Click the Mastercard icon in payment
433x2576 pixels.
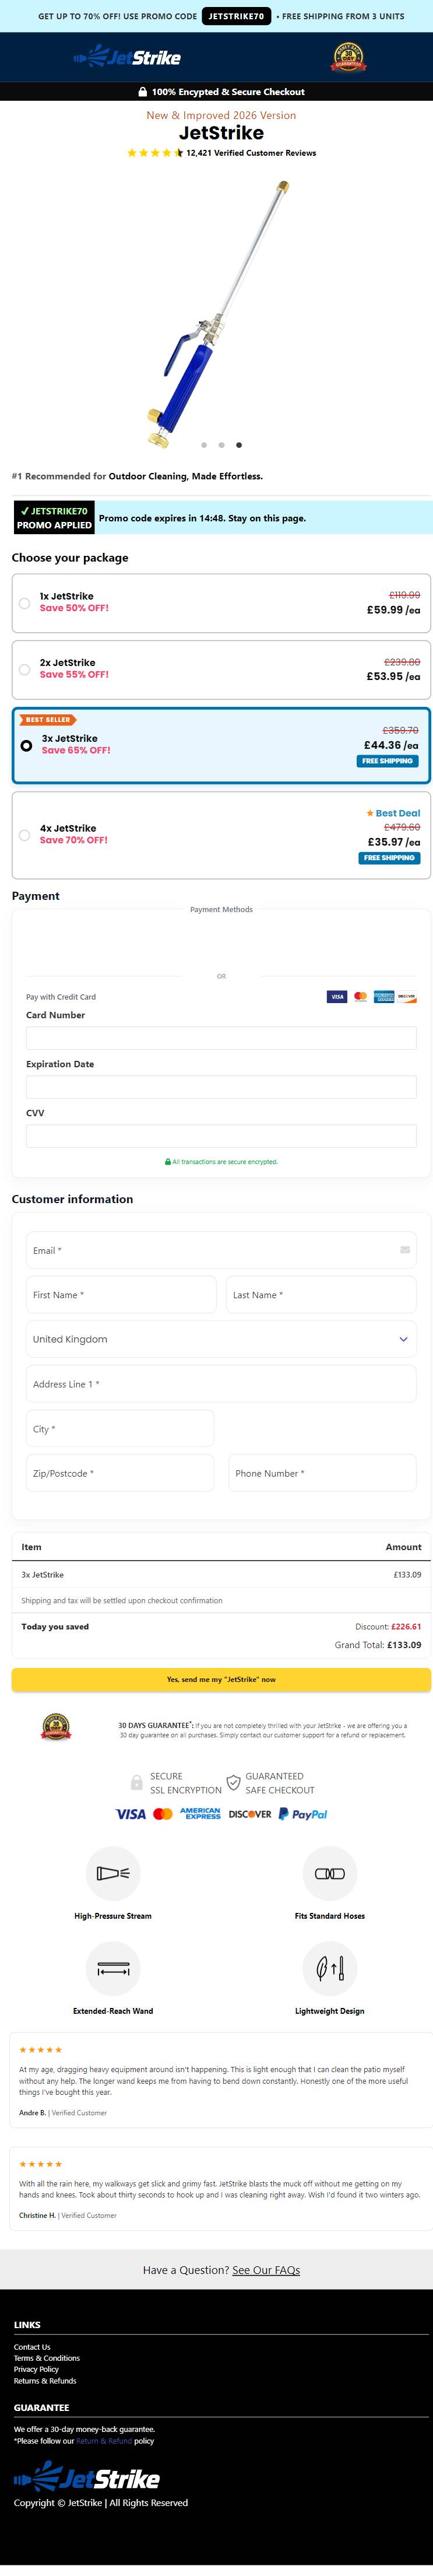point(360,997)
